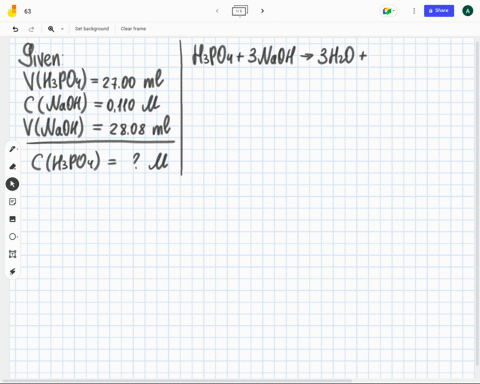Screen dimensions: 480x384
Task: Click the jam title "63"
Action: [28, 11]
